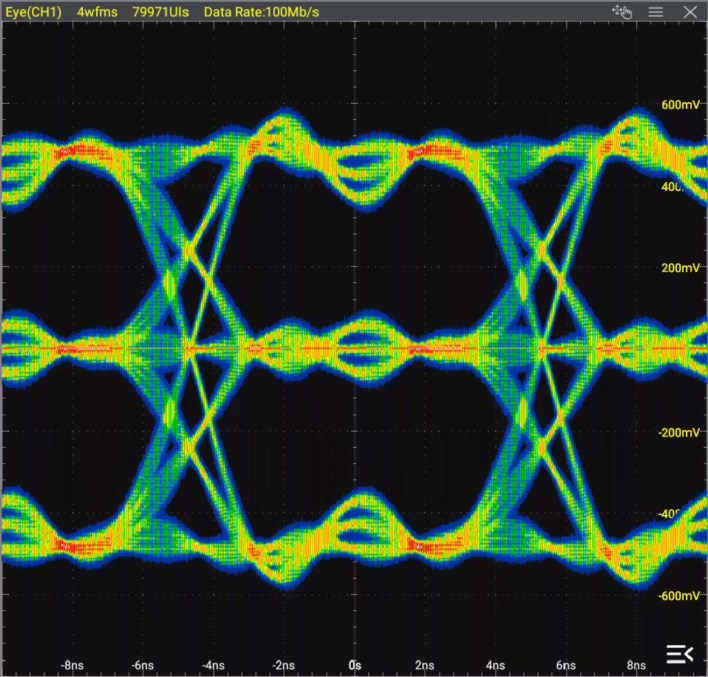Close the Eye(CH1) window
Viewport: 708px width, 677px height.
(690, 12)
